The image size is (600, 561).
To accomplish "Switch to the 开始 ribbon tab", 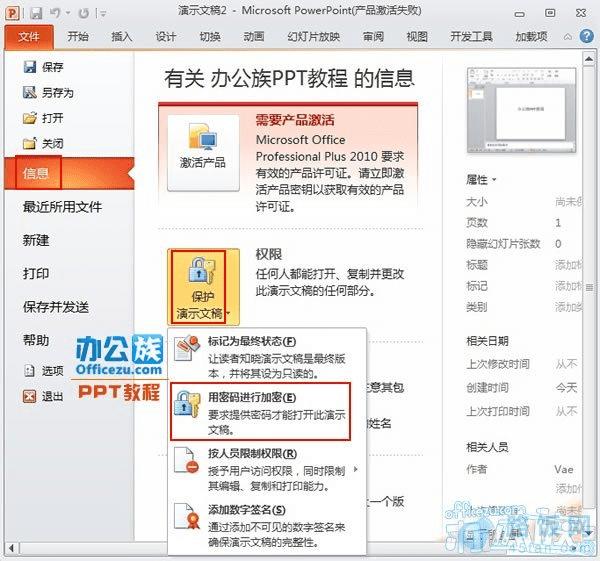I will tap(78, 37).
